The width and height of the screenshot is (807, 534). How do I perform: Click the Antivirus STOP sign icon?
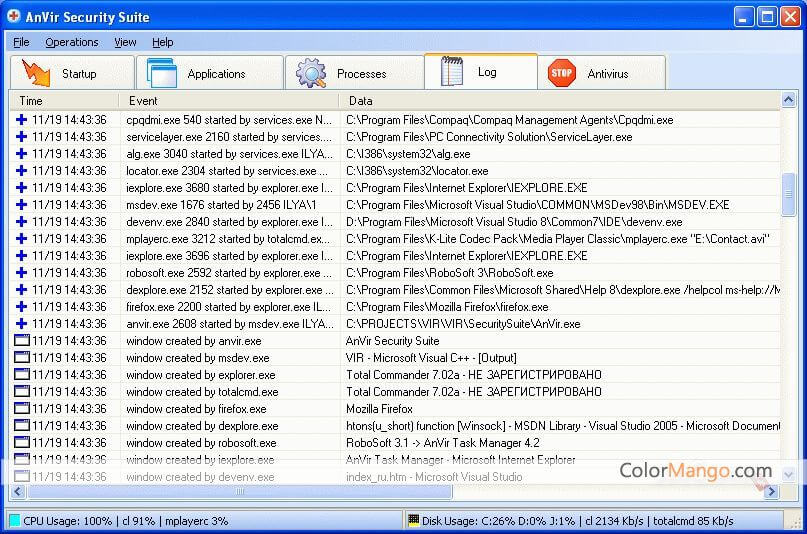(562, 73)
